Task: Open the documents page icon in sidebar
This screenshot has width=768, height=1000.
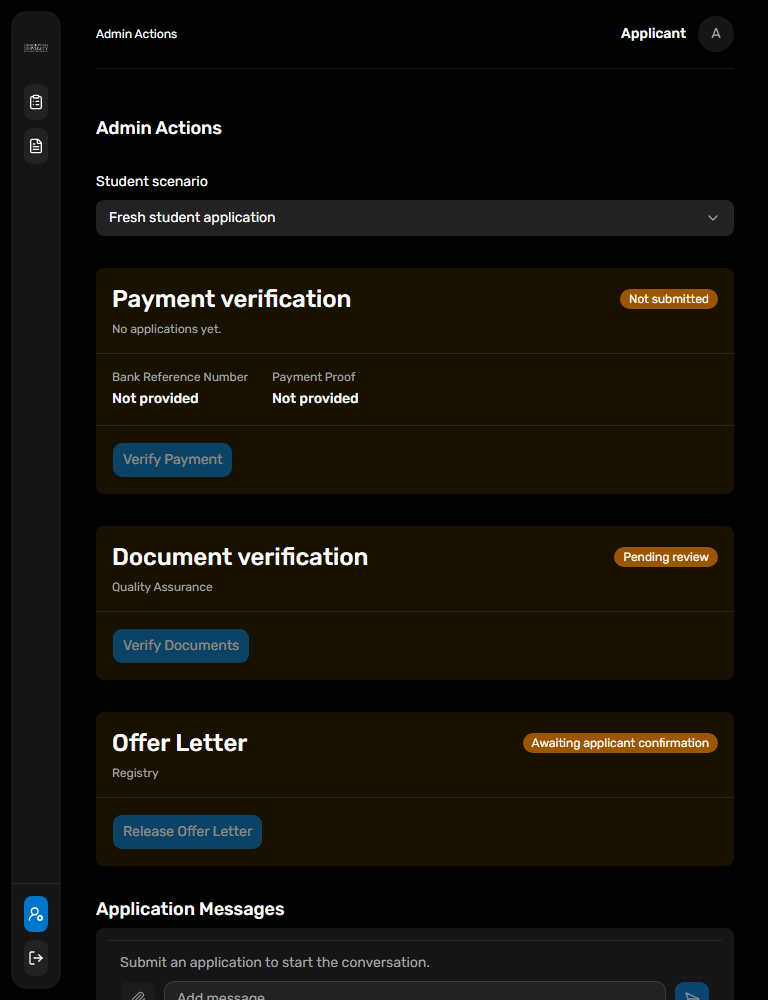Action: [36, 146]
